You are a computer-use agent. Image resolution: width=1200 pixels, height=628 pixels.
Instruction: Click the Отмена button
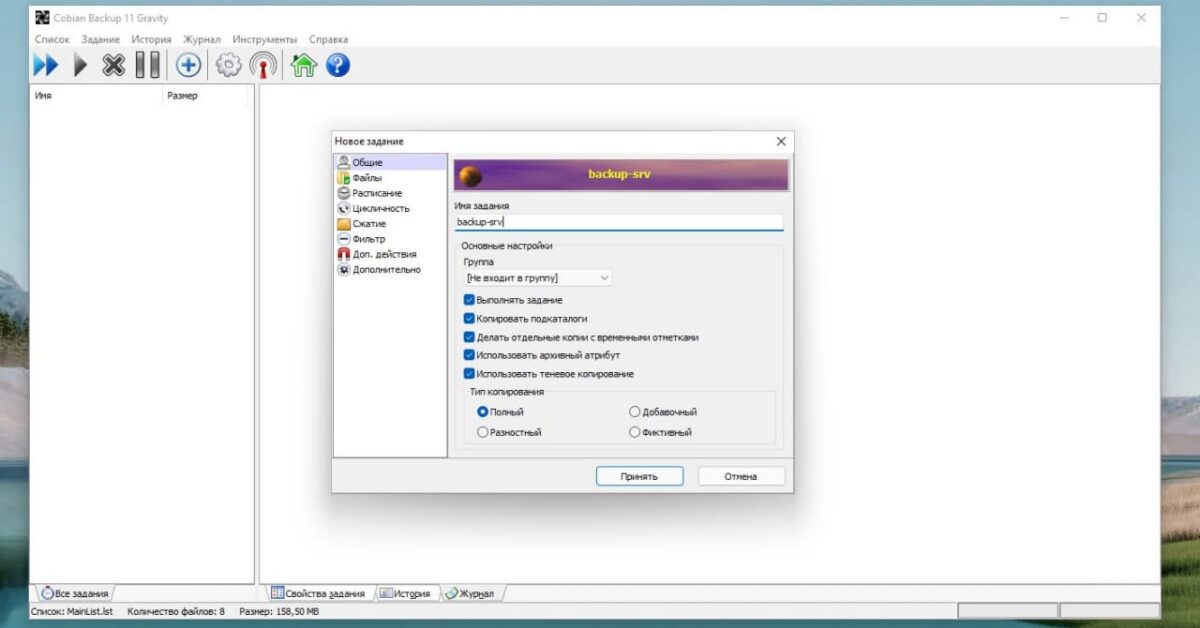(740, 477)
